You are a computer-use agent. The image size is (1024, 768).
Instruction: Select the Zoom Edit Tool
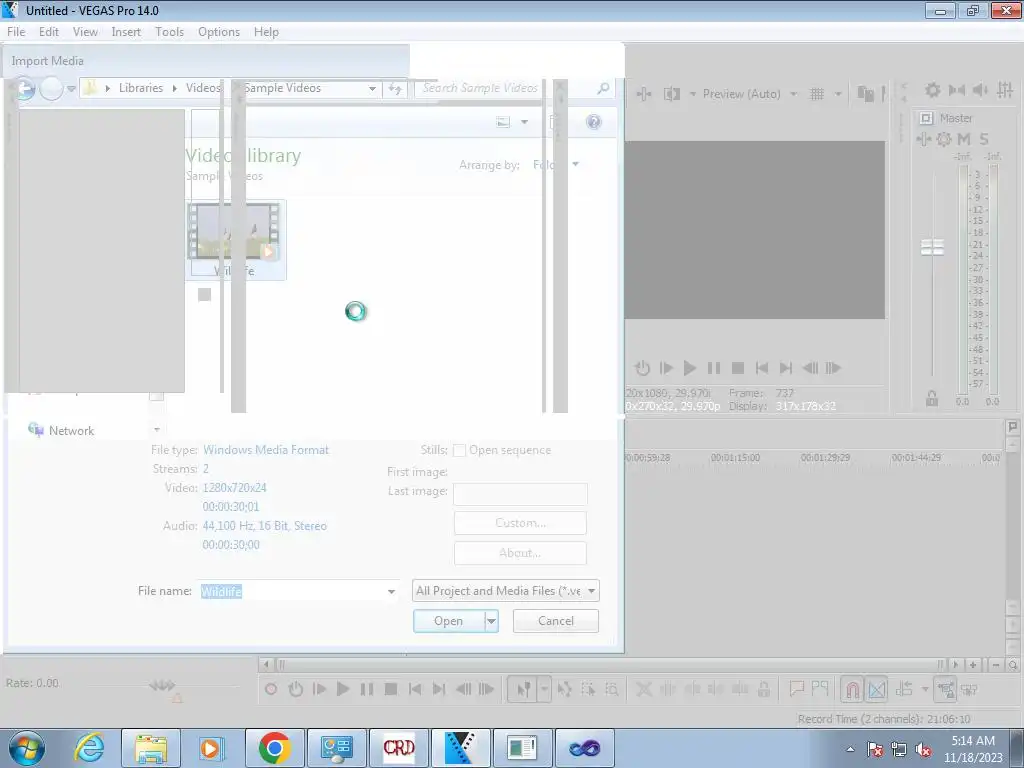point(612,689)
